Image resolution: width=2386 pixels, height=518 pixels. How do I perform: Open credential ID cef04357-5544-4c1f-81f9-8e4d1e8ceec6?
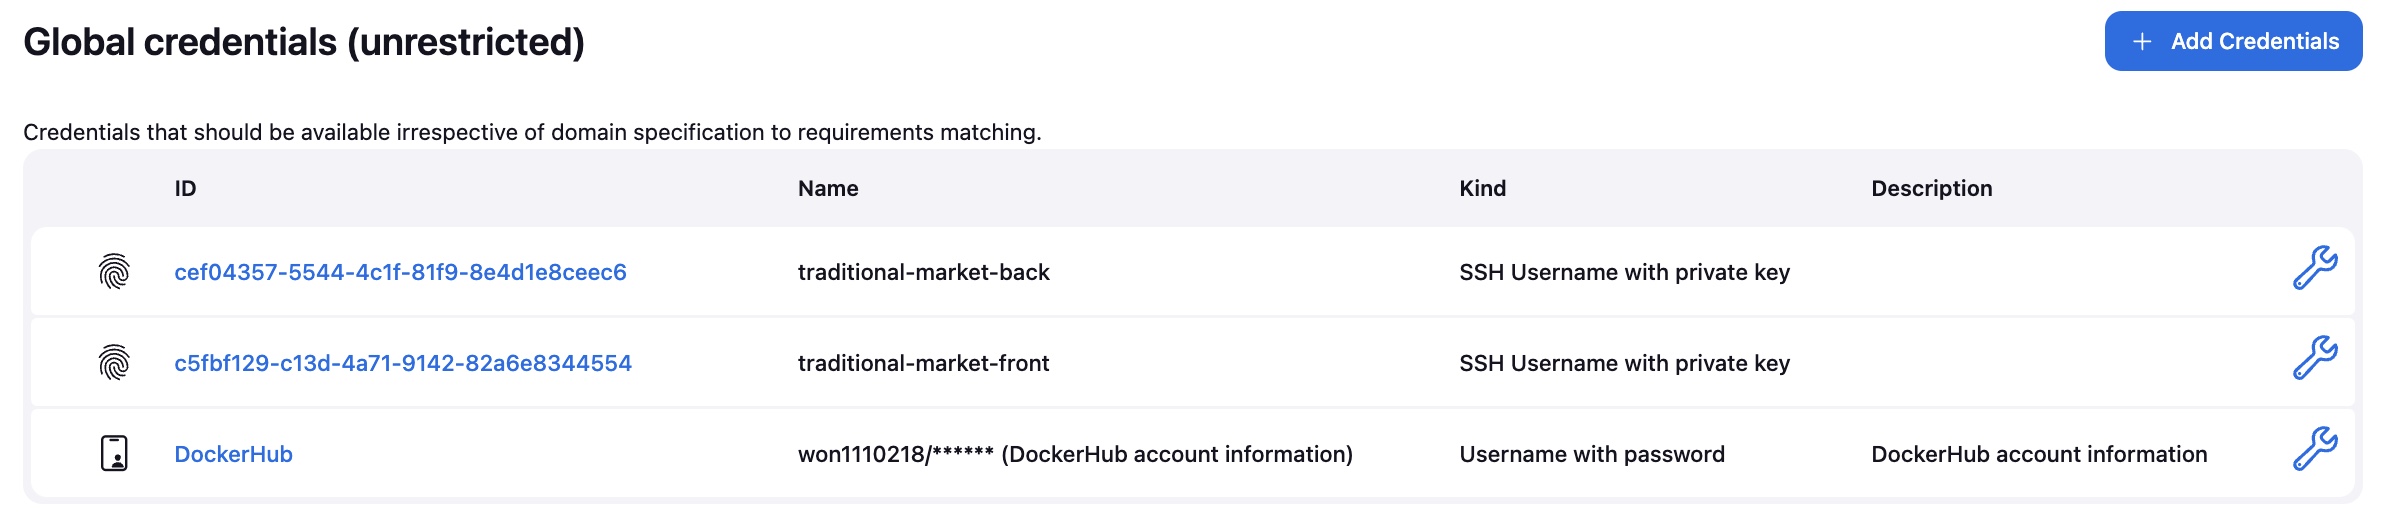tap(400, 272)
